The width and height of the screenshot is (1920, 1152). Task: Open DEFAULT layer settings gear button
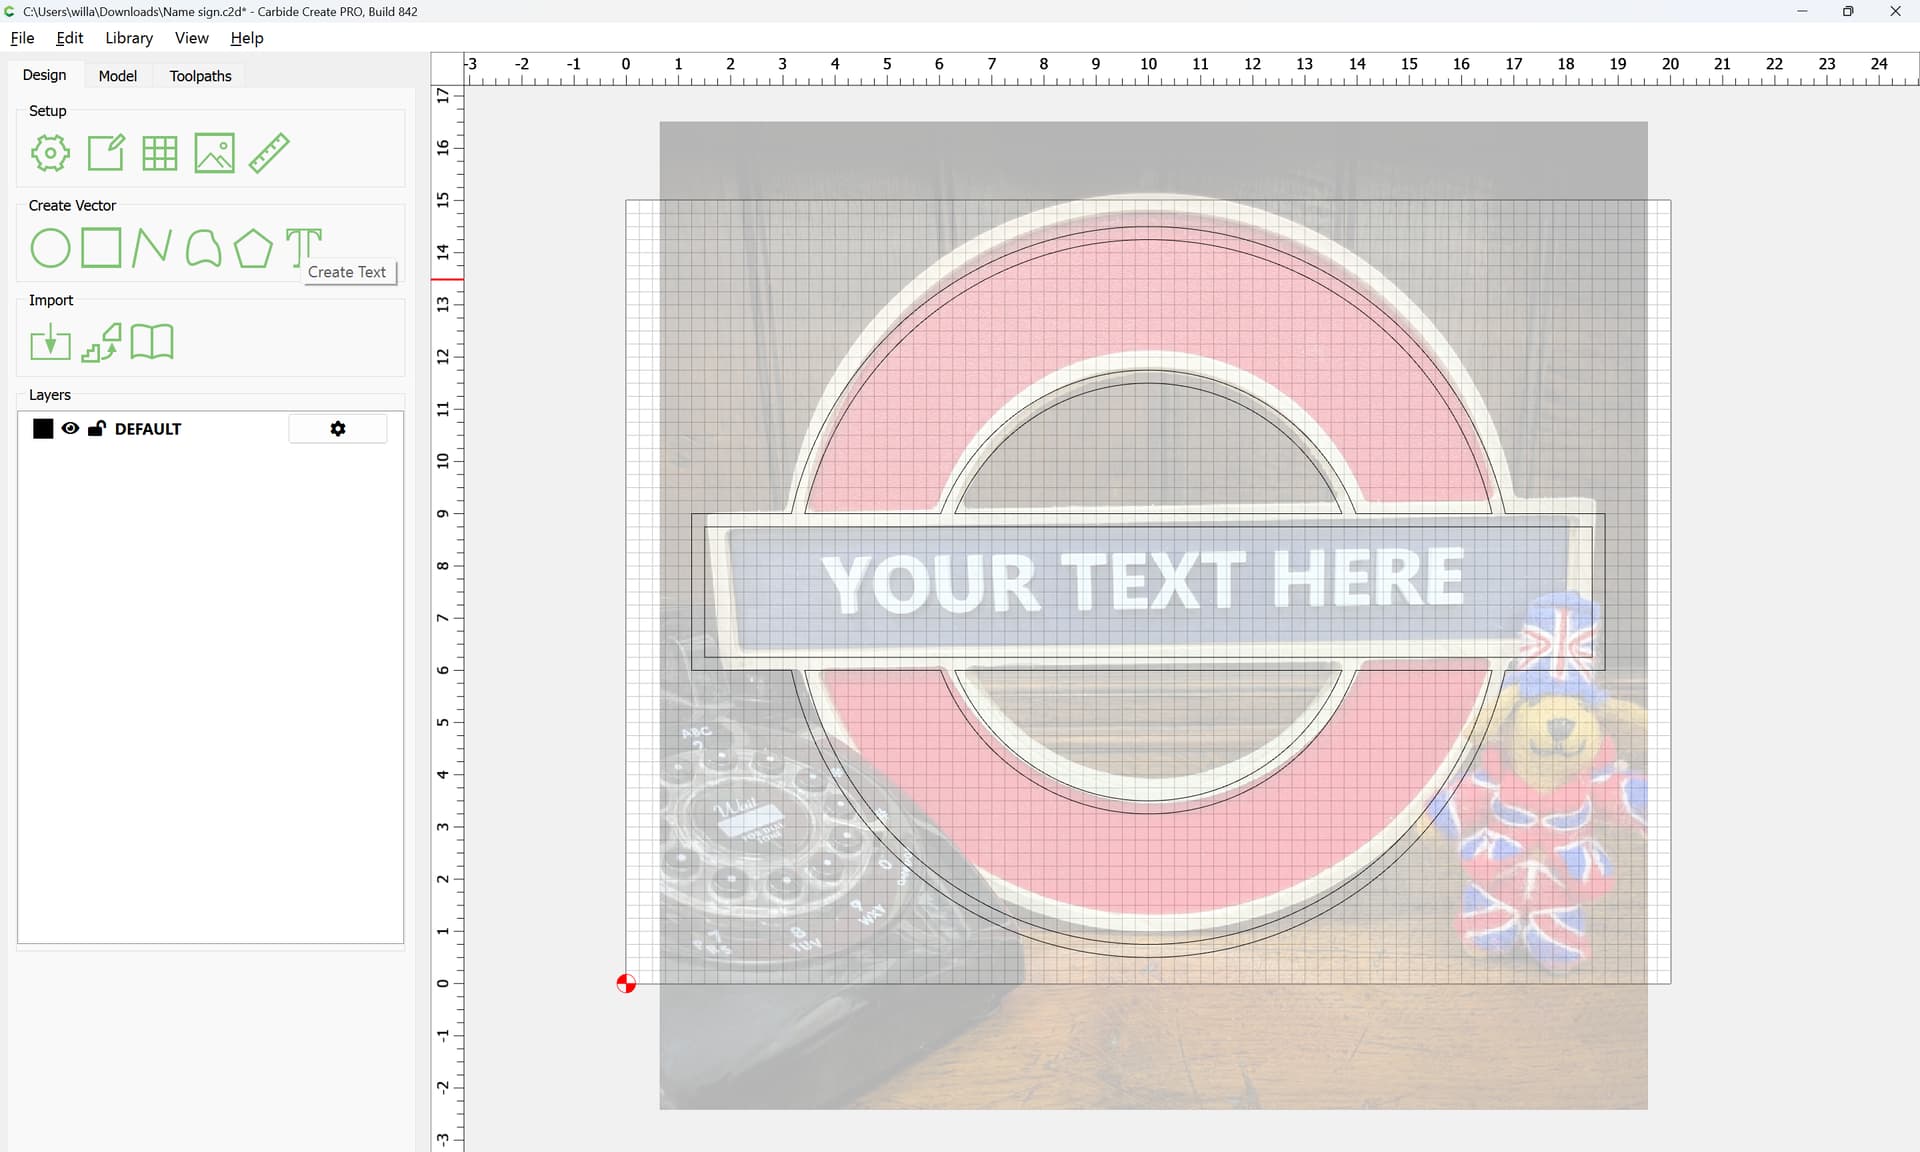(338, 429)
